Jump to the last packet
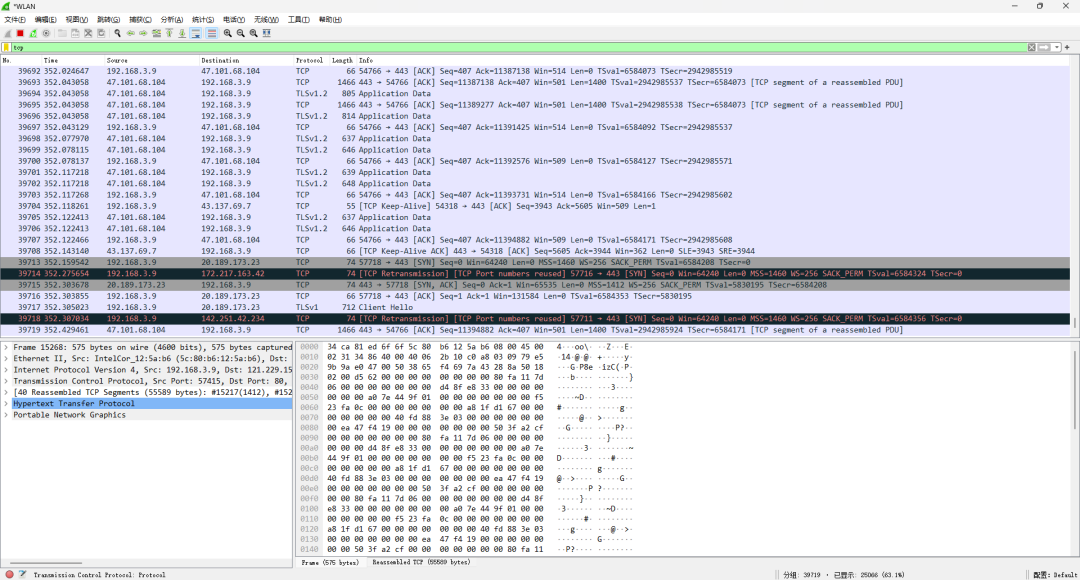 tap(182, 33)
